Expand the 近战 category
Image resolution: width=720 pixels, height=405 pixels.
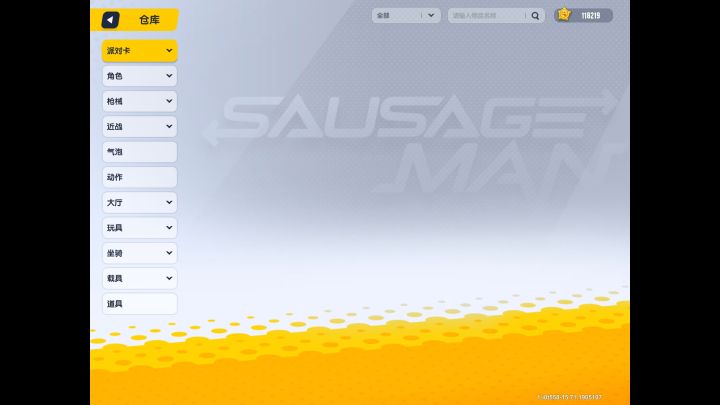coord(140,126)
